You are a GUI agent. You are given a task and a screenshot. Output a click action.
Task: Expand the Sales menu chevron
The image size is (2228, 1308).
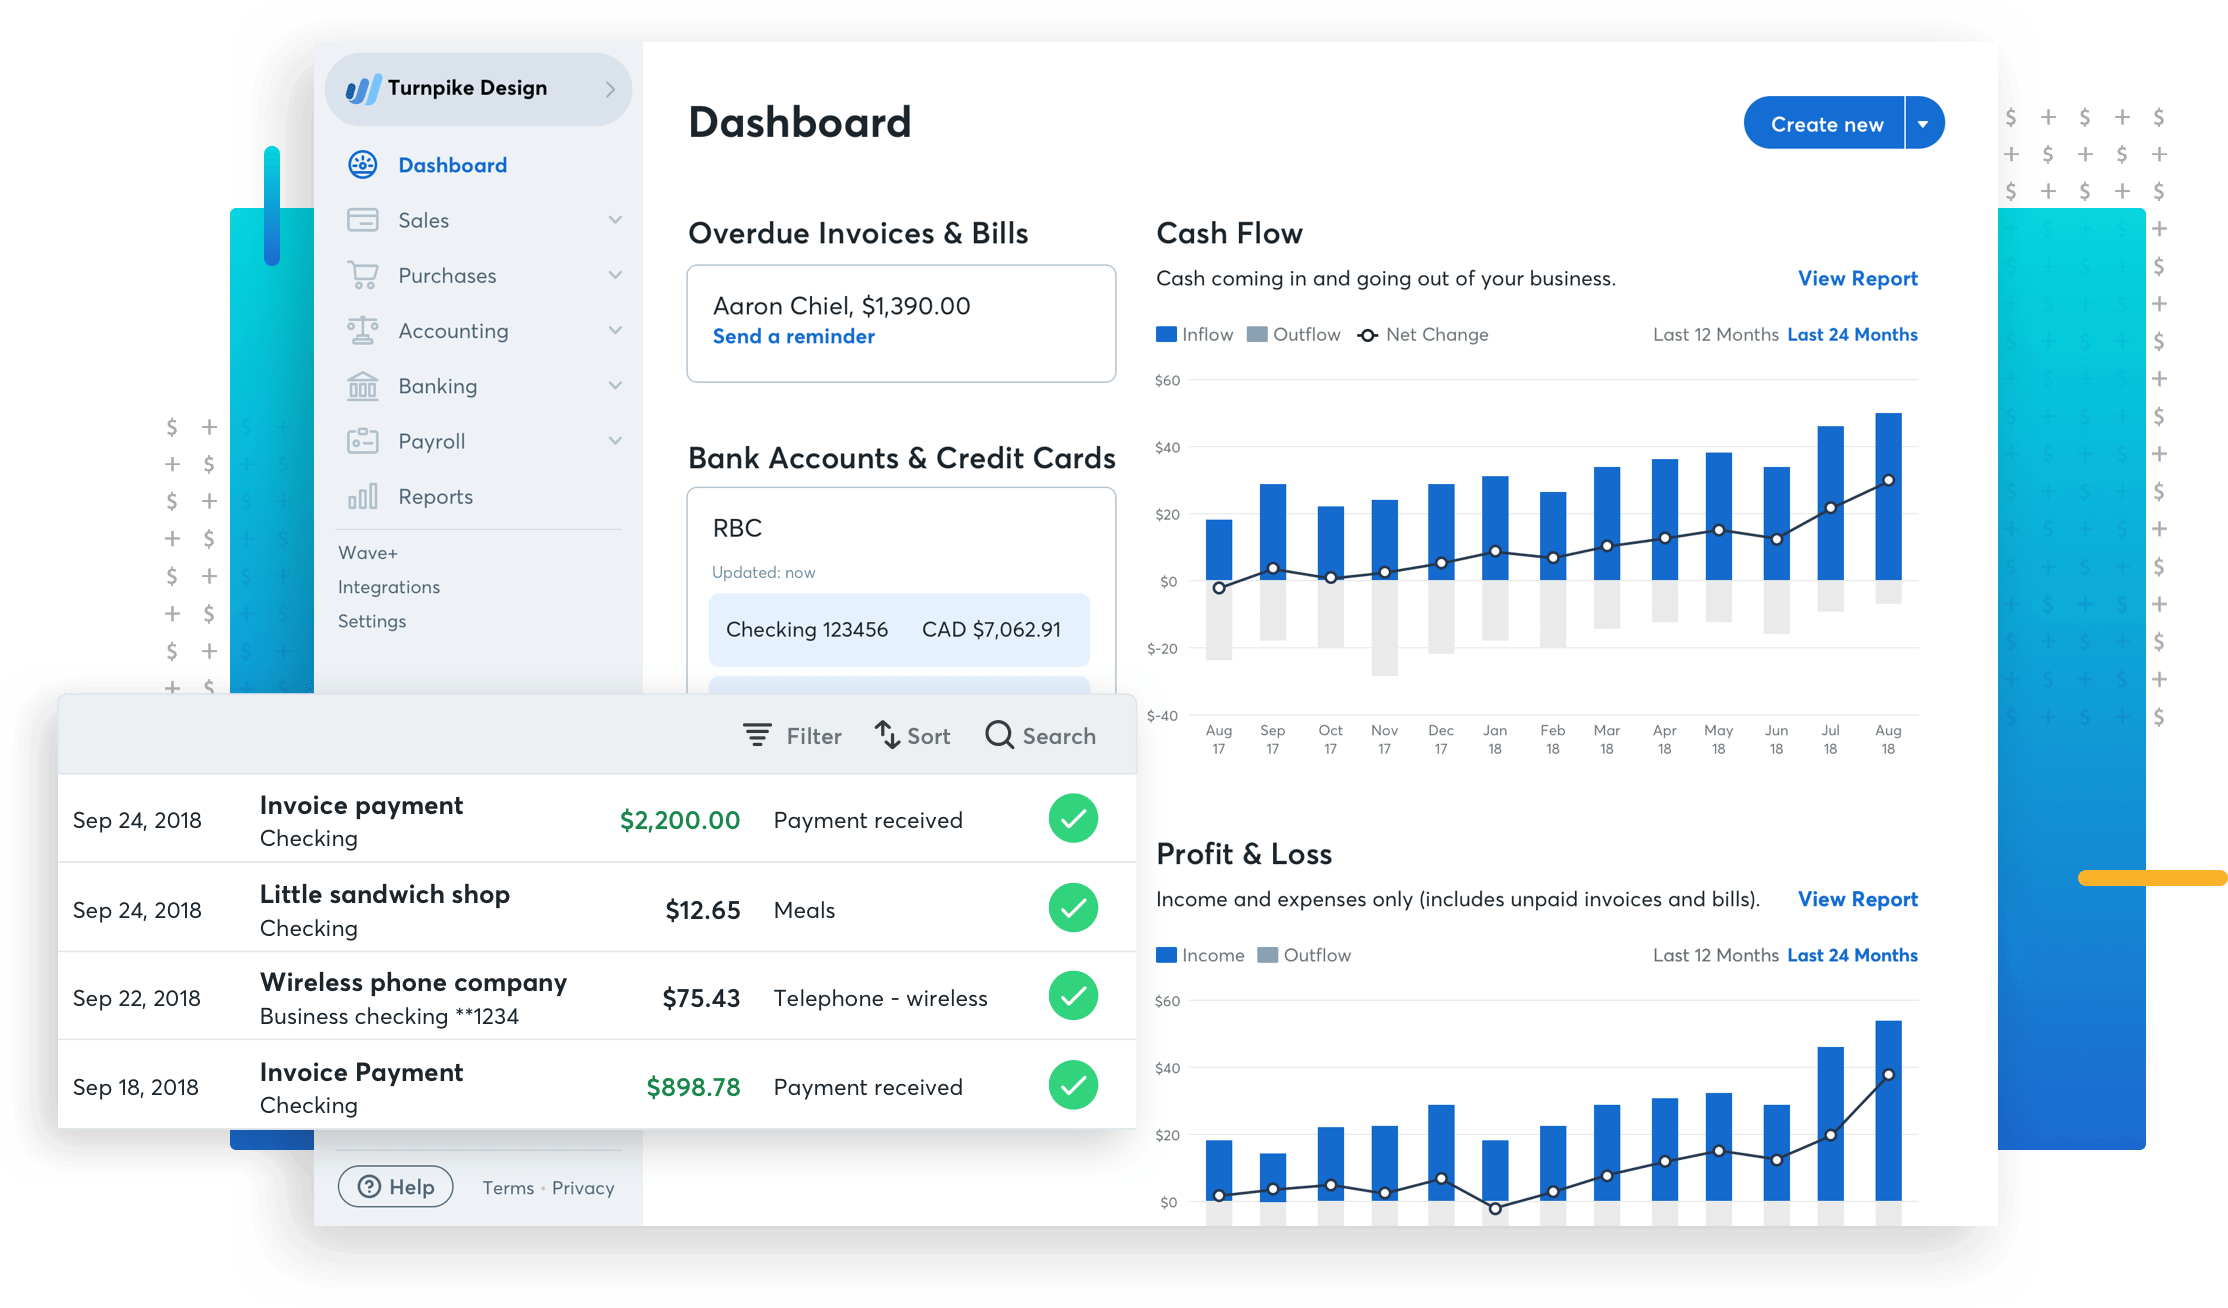coord(615,220)
